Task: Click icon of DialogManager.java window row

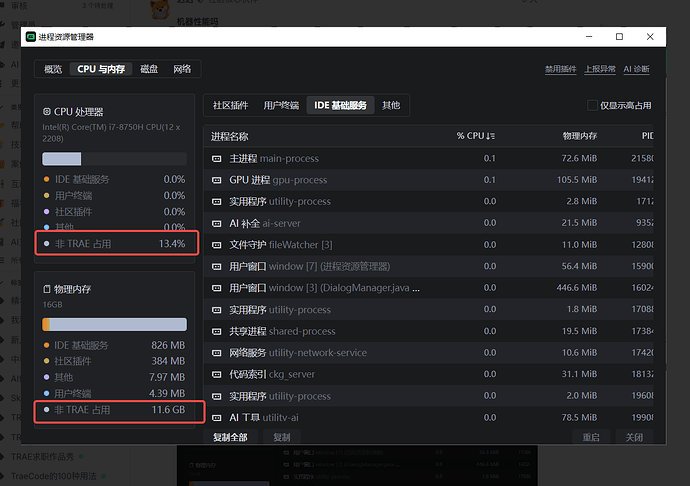Action: tap(217, 288)
